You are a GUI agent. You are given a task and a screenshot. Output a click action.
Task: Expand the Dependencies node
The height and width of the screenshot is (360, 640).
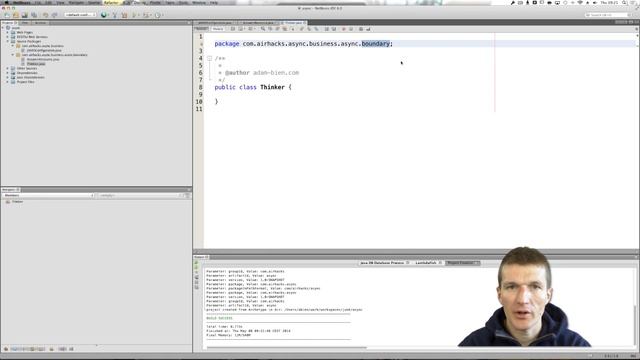pos(7,73)
